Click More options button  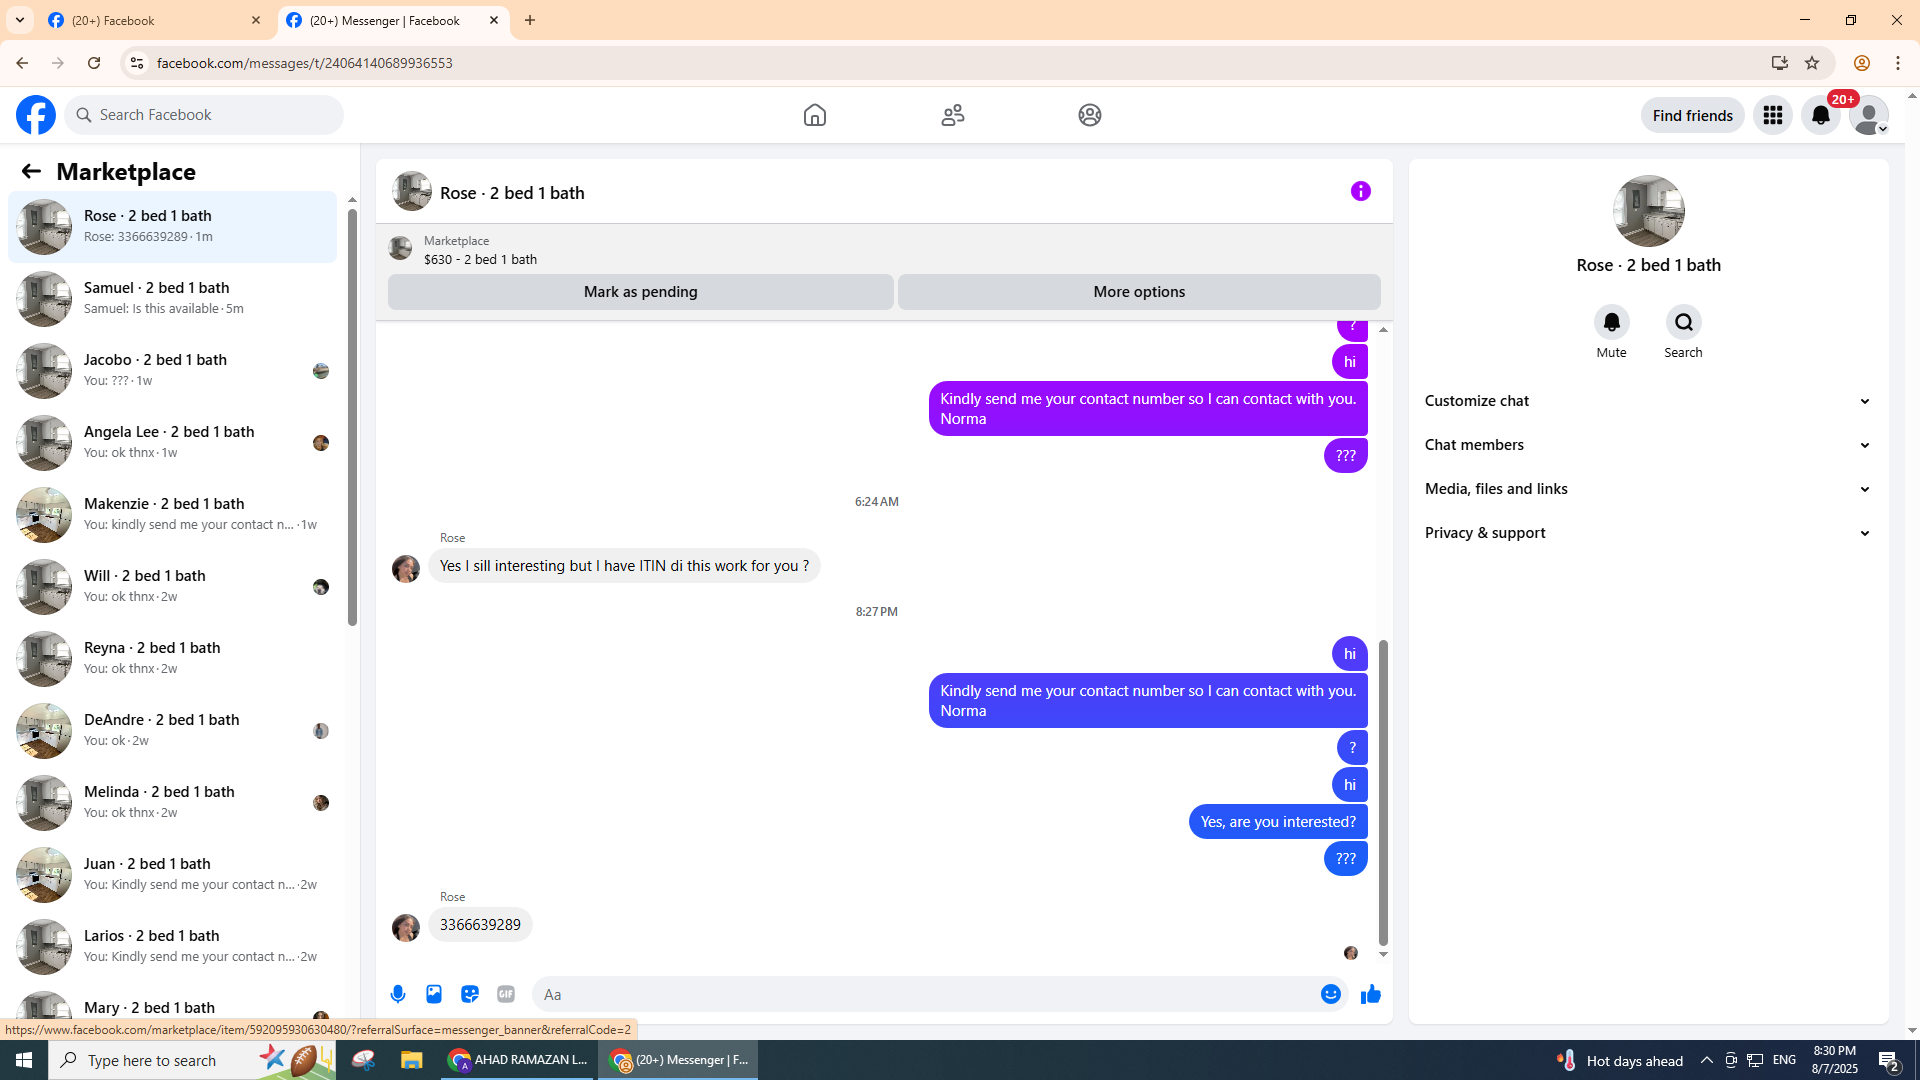coord(1139,292)
